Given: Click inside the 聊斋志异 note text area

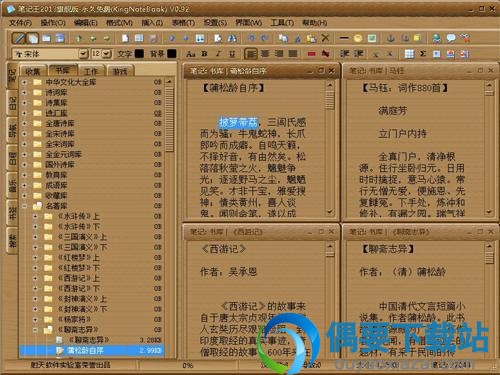Looking at the screenshot, I should tap(416, 298).
